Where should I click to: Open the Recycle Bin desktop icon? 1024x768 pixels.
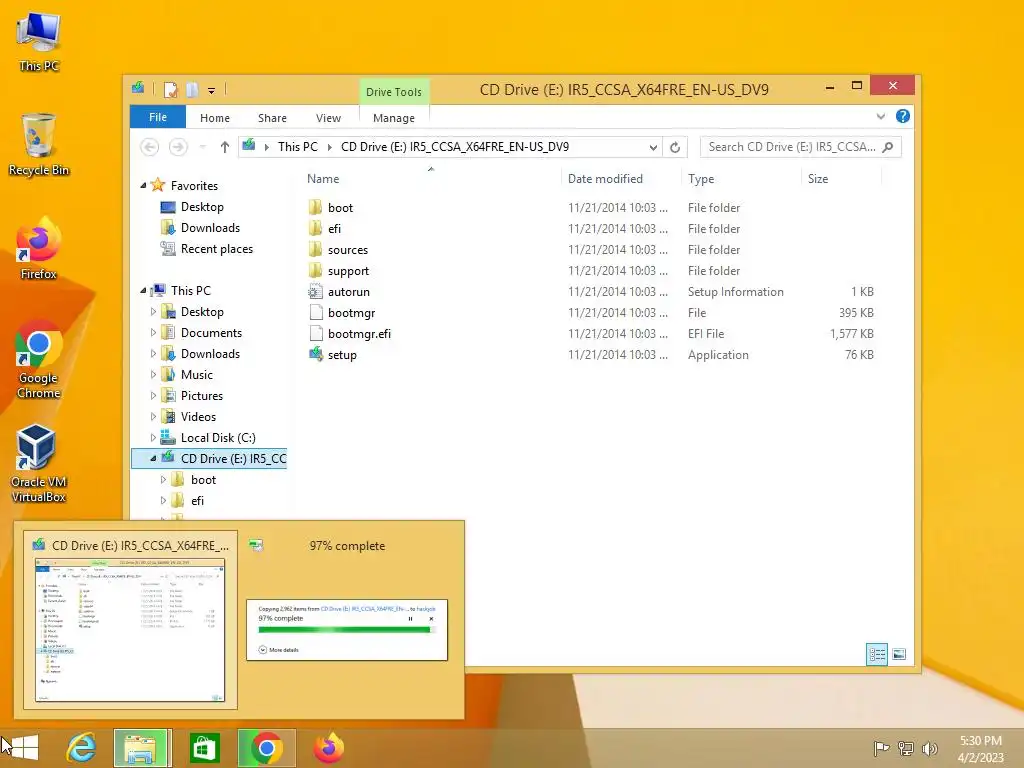(x=39, y=145)
